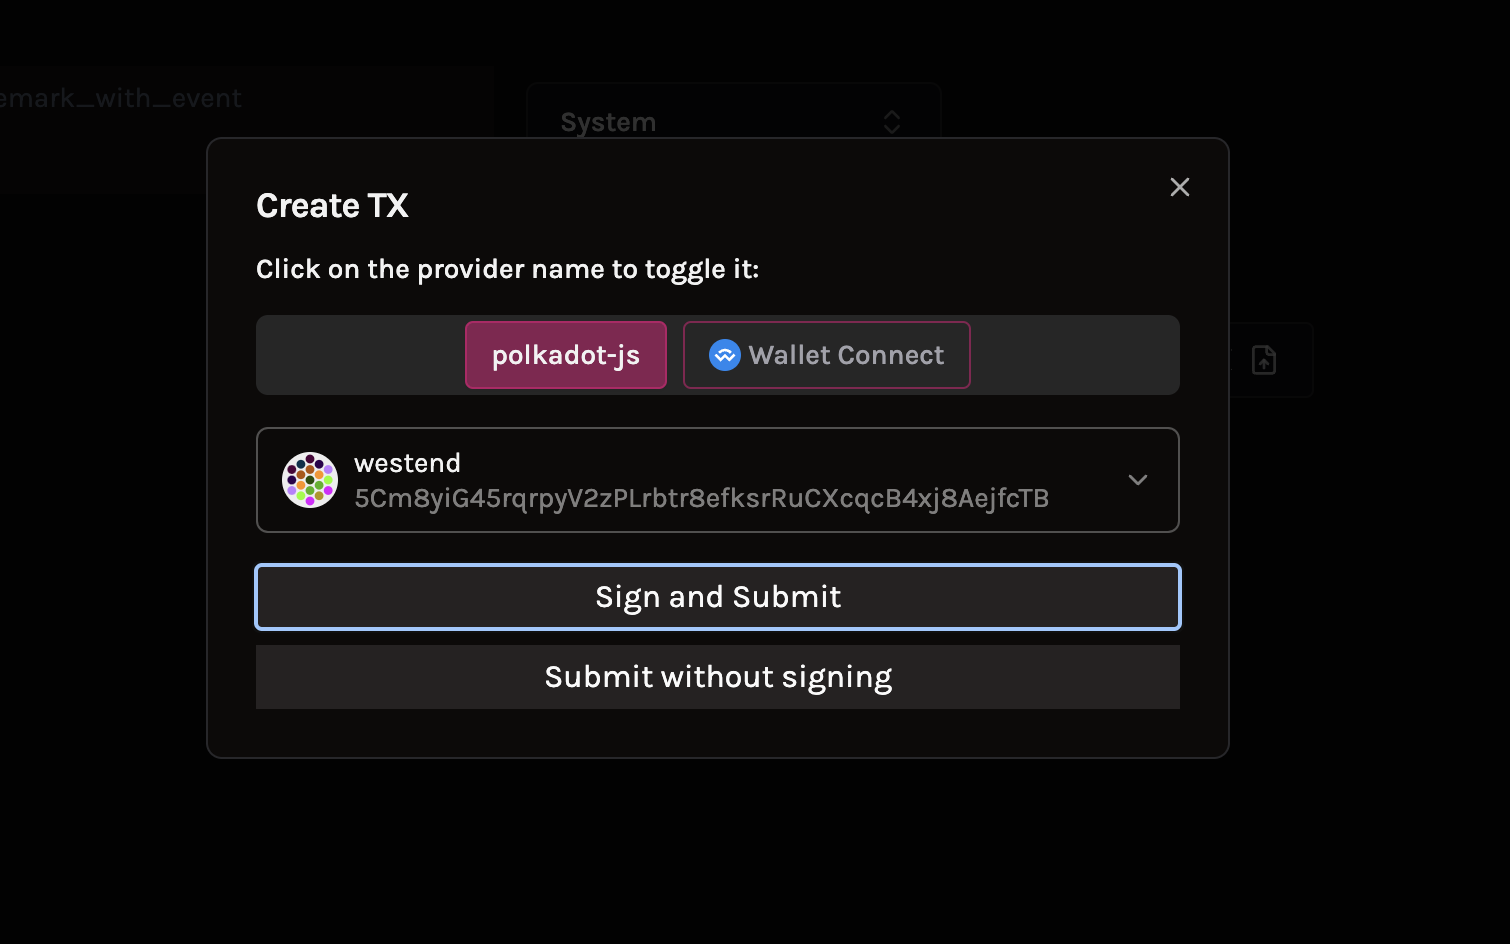The width and height of the screenshot is (1510, 944).
Task: Click the provider selection bar background
Action: point(360,355)
